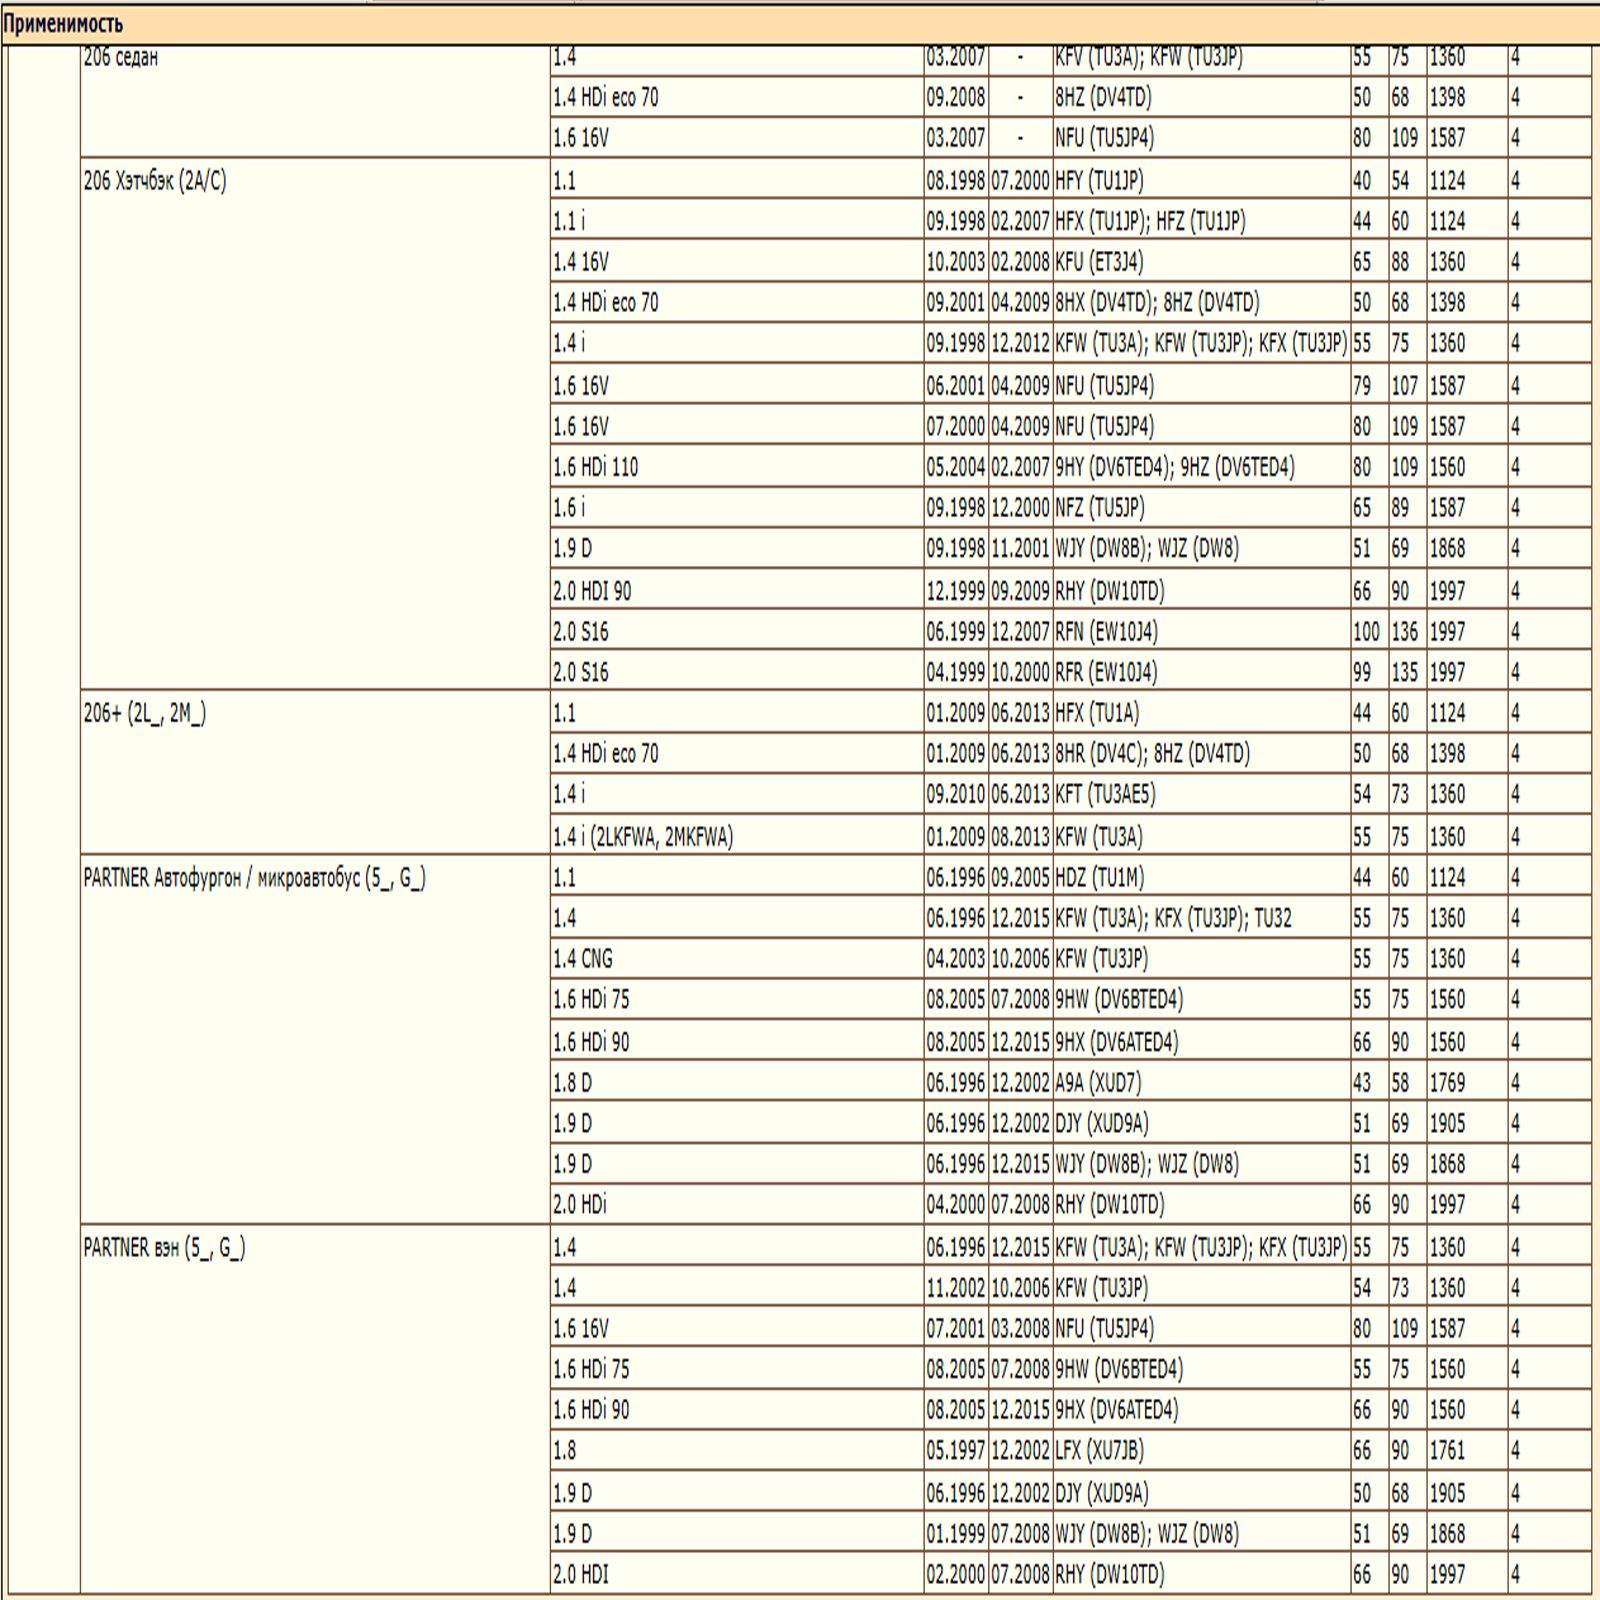The width and height of the screenshot is (1600, 1600).
Task: Select engine code KFT (TU3AE5)
Action: pos(1104,794)
